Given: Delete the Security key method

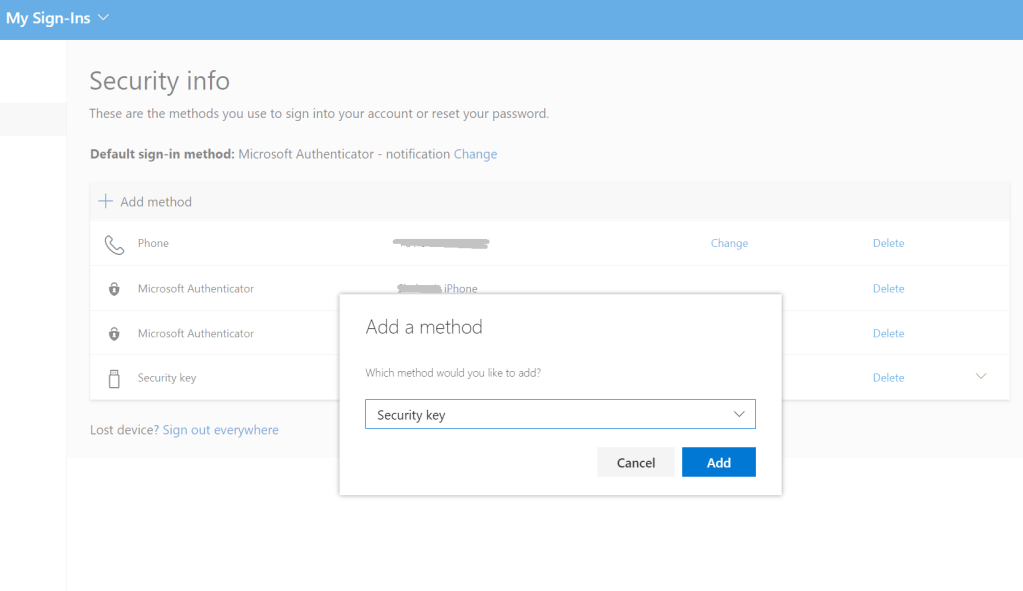Looking at the screenshot, I should (x=888, y=377).
